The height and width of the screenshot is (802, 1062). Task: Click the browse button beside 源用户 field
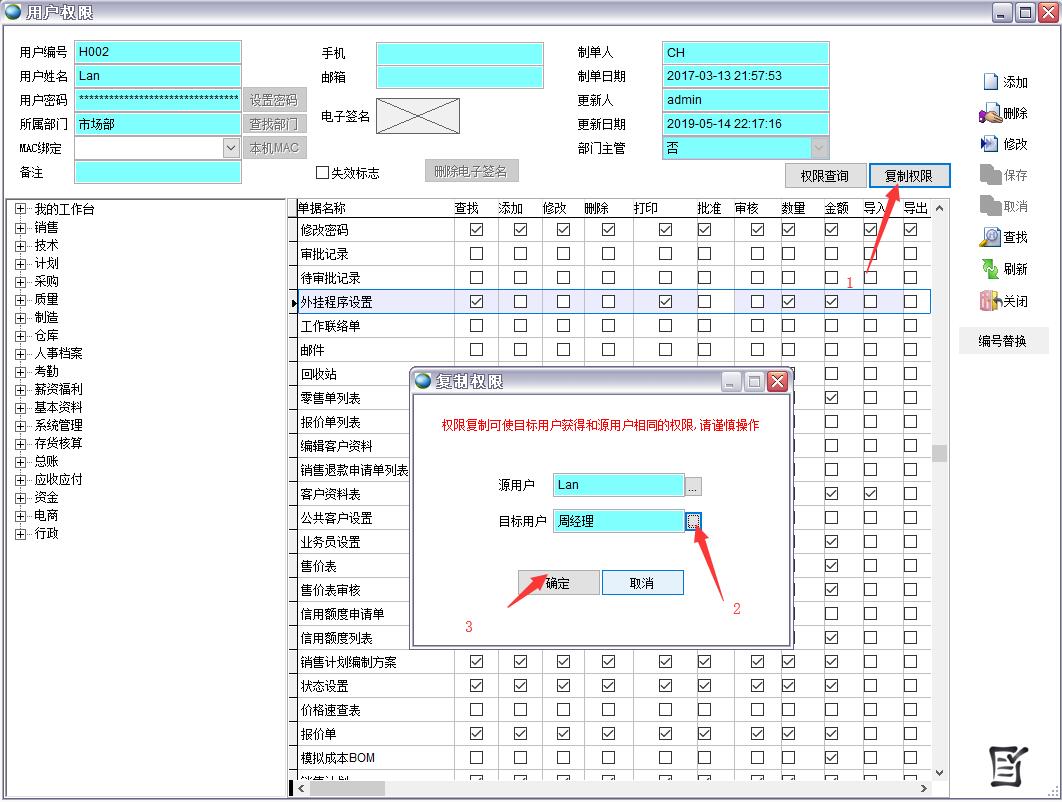[693, 485]
